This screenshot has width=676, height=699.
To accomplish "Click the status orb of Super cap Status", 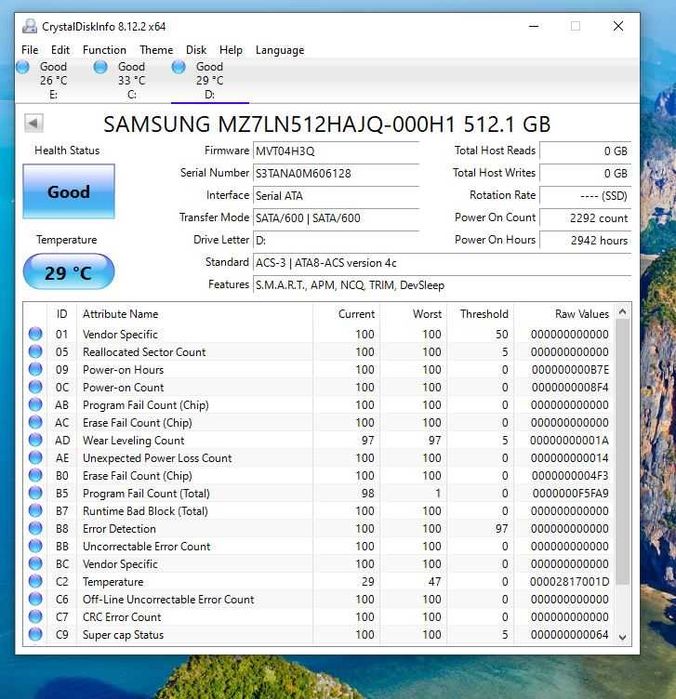I will (35, 634).
